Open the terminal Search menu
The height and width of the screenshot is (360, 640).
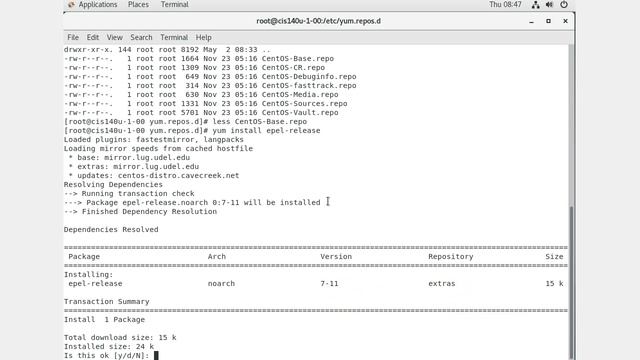pos(141,37)
